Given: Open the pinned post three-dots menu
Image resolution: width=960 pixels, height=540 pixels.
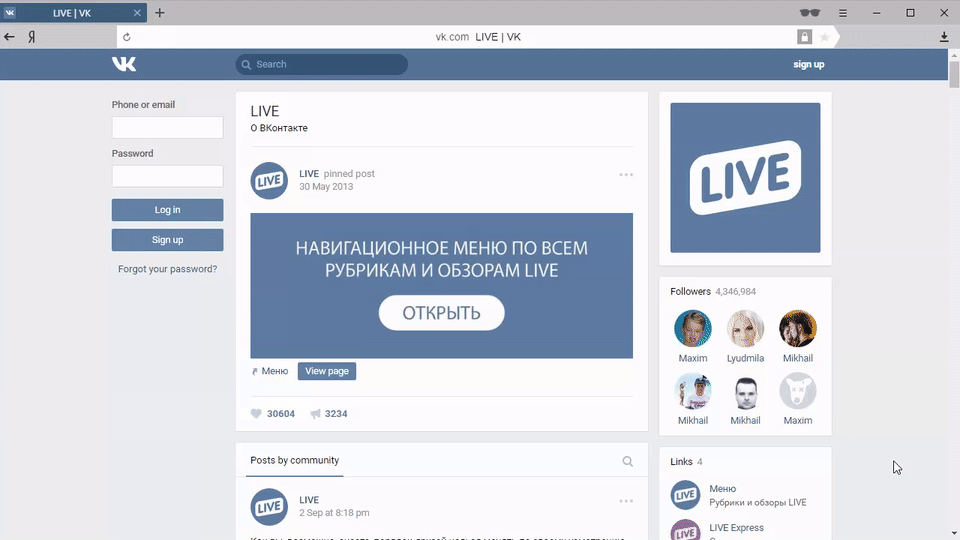Looking at the screenshot, I should coord(626,175).
